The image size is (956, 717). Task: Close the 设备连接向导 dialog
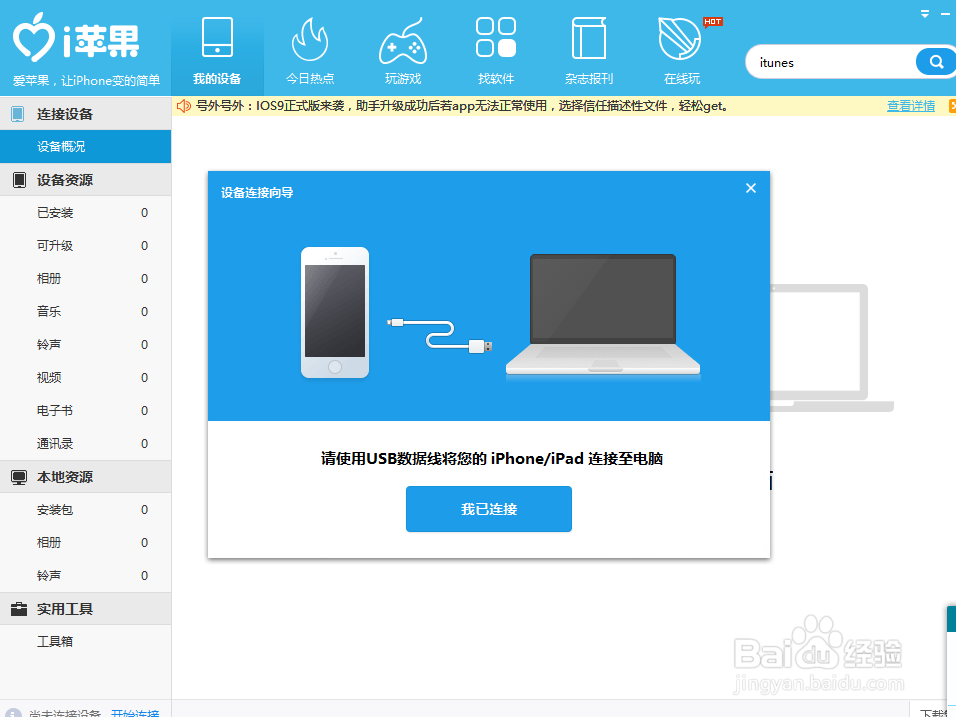pyautogui.click(x=751, y=188)
